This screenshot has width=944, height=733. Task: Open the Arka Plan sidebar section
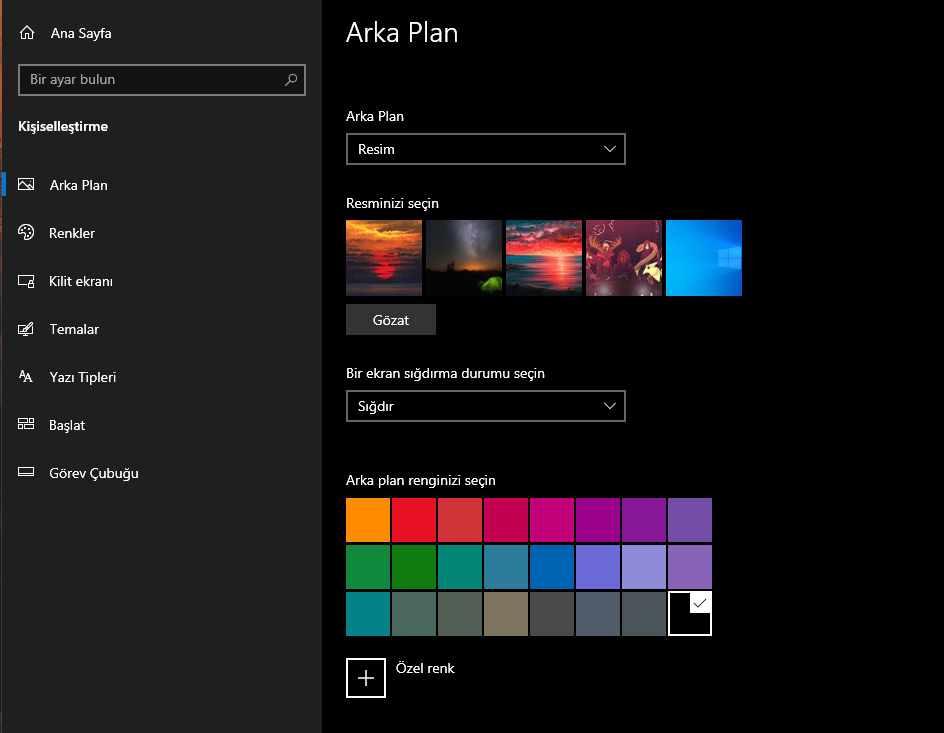point(78,185)
